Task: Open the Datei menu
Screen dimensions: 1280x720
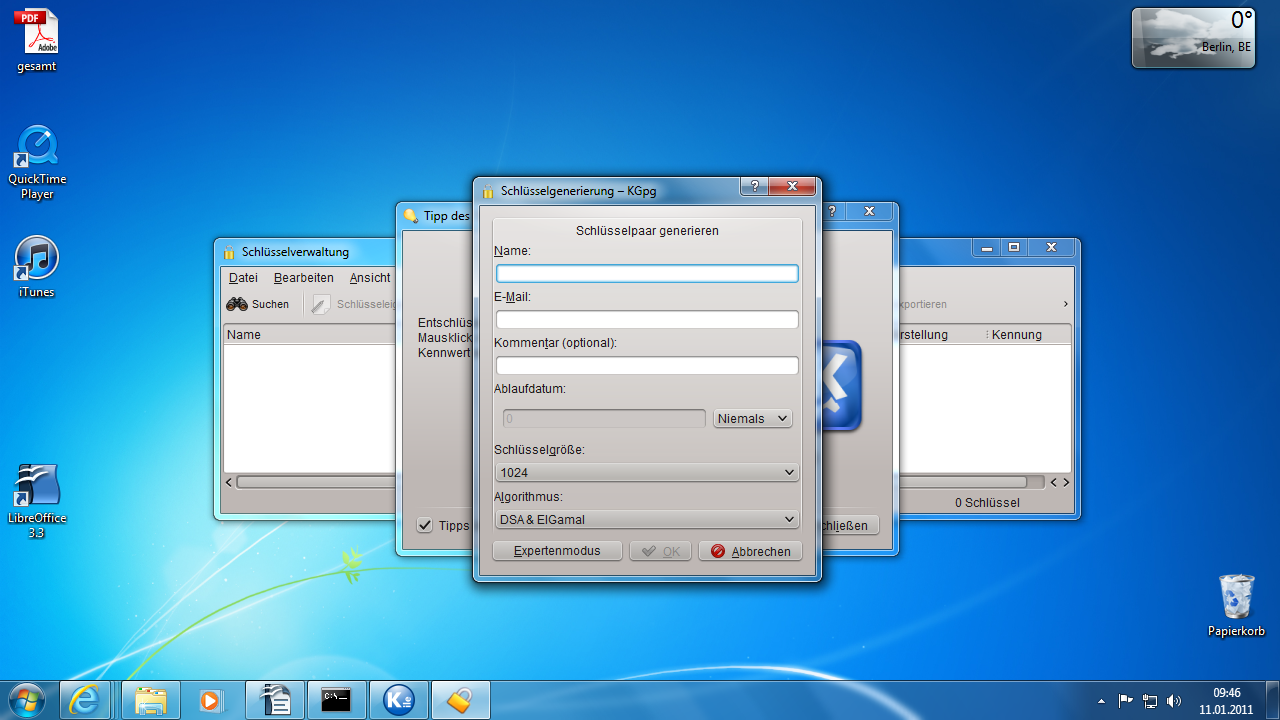Action: click(x=243, y=277)
